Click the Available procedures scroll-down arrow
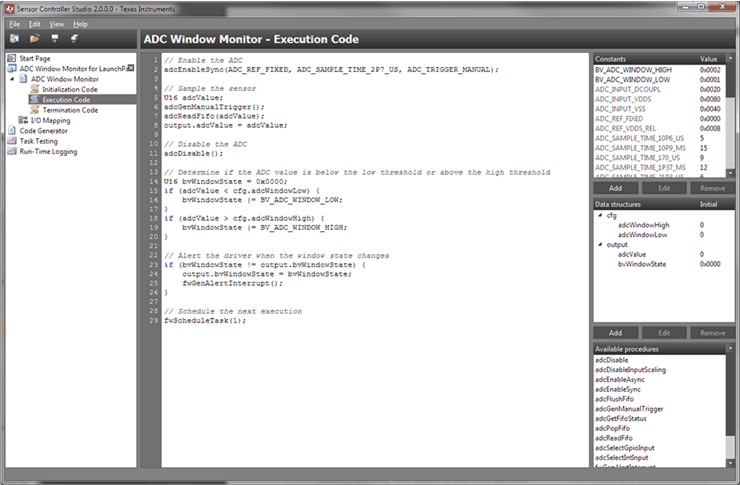740x485 pixels. pos(731,463)
